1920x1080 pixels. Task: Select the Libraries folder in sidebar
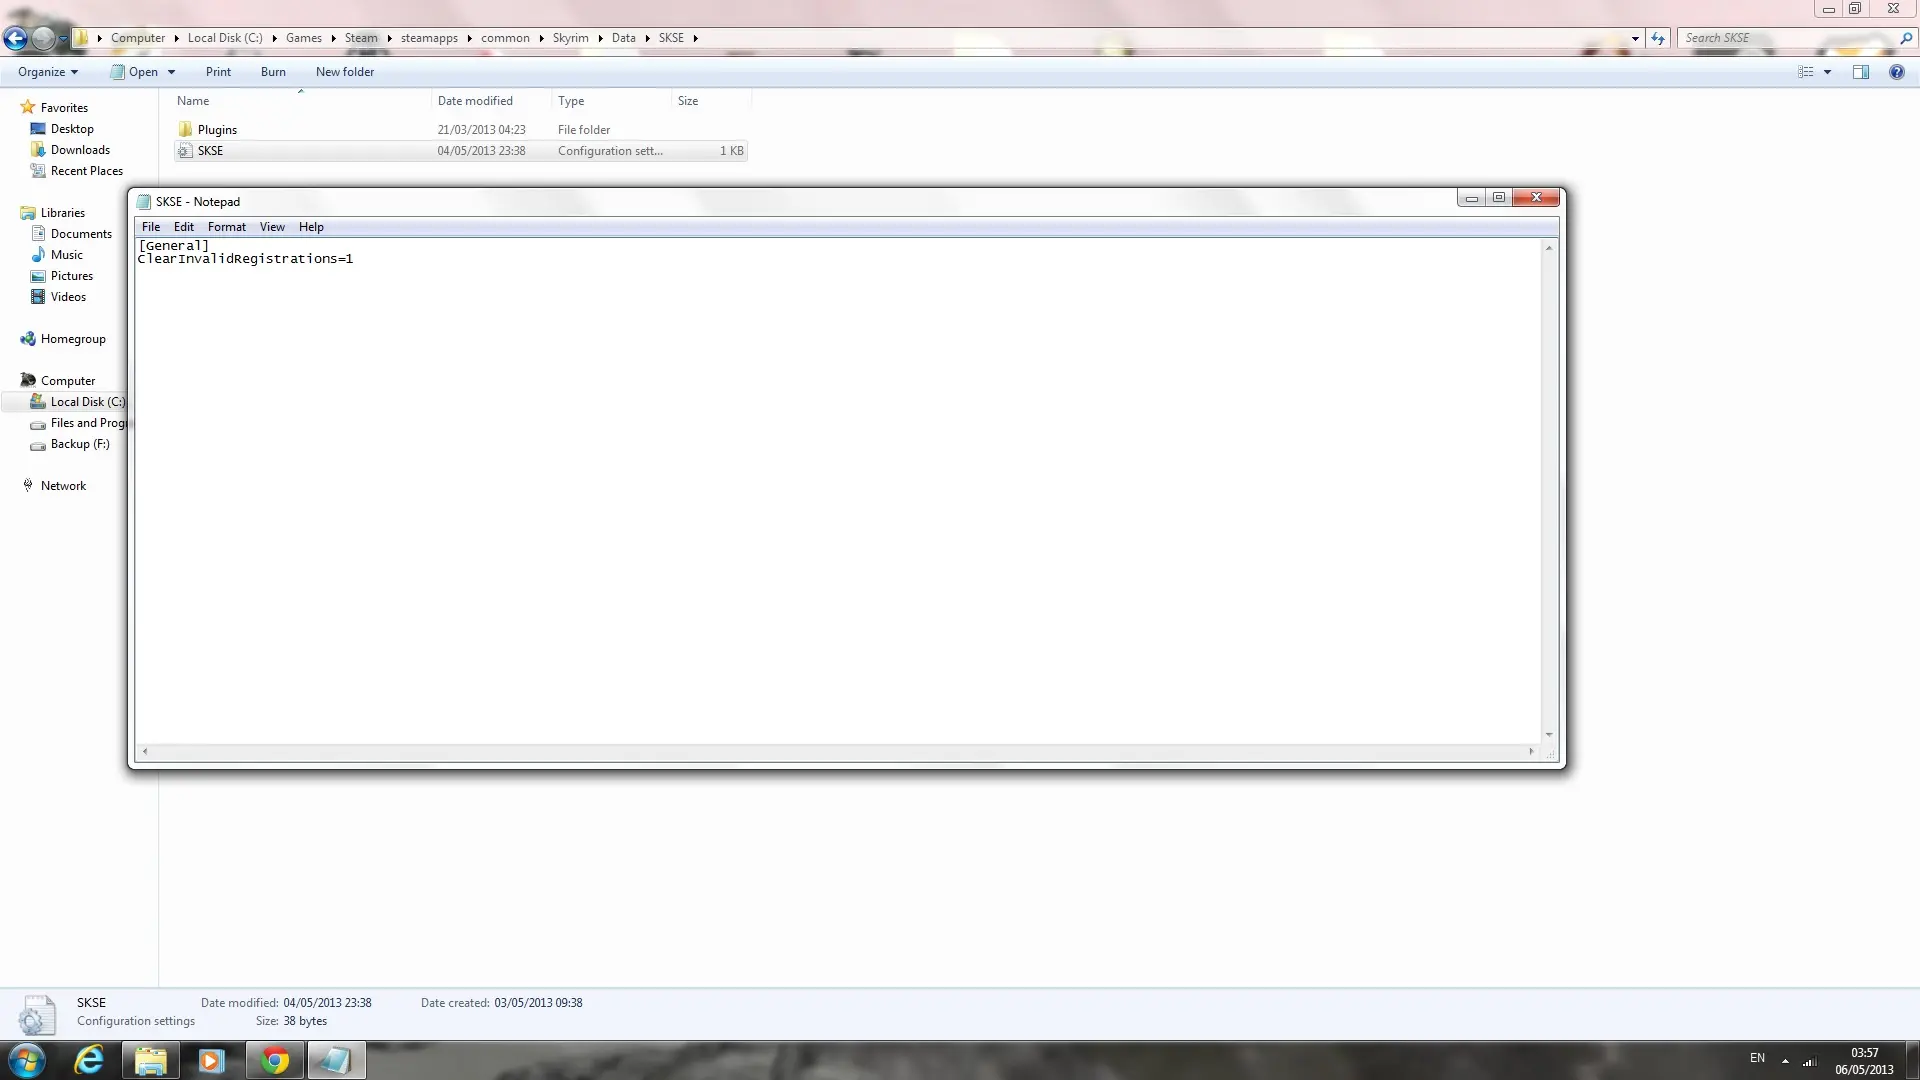[x=62, y=212]
